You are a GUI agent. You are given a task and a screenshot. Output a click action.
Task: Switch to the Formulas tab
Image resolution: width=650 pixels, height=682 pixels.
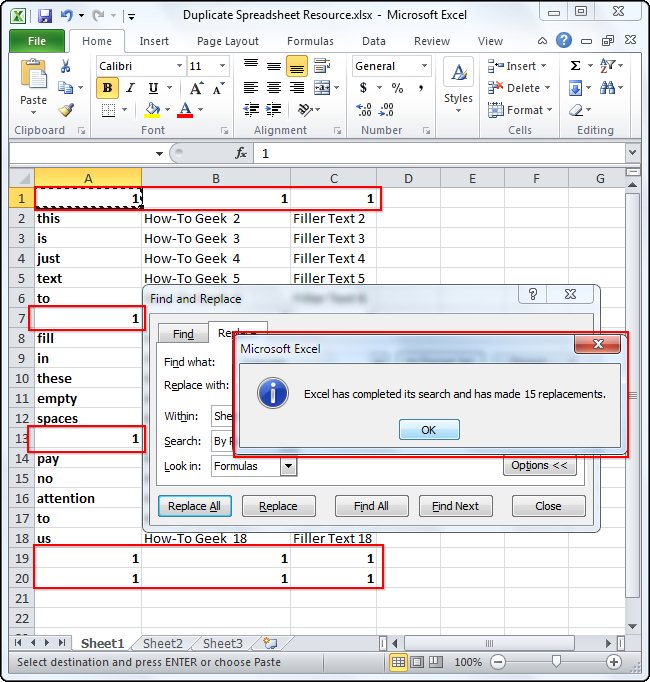click(x=310, y=41)
